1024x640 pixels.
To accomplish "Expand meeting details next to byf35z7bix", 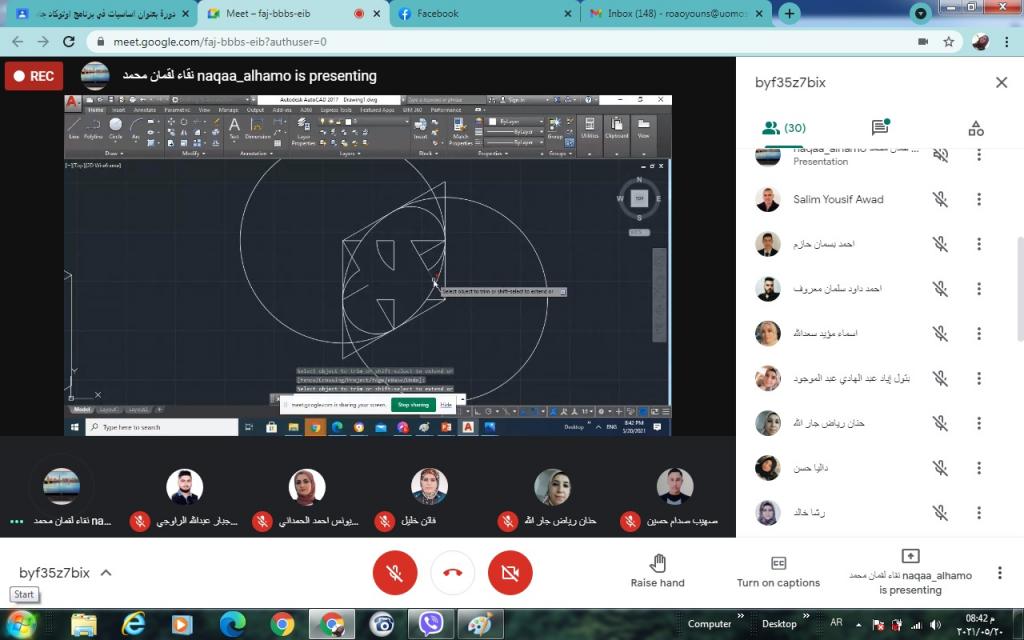I will tap(106, 573).
